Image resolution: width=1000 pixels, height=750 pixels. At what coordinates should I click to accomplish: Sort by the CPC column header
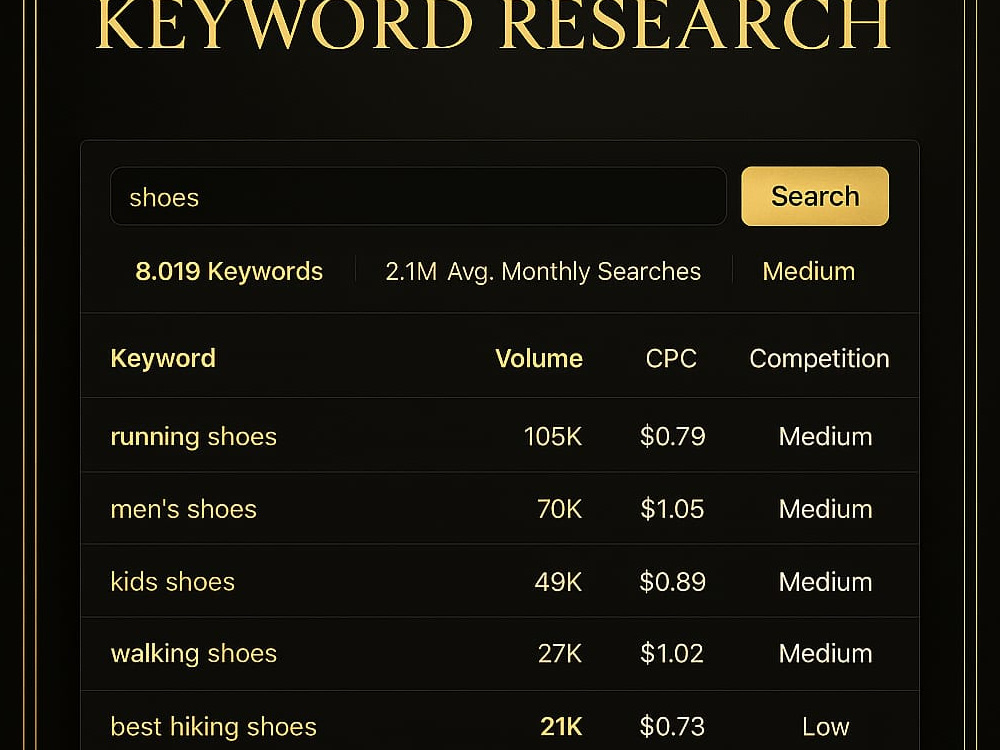click(x=671, y=358)
